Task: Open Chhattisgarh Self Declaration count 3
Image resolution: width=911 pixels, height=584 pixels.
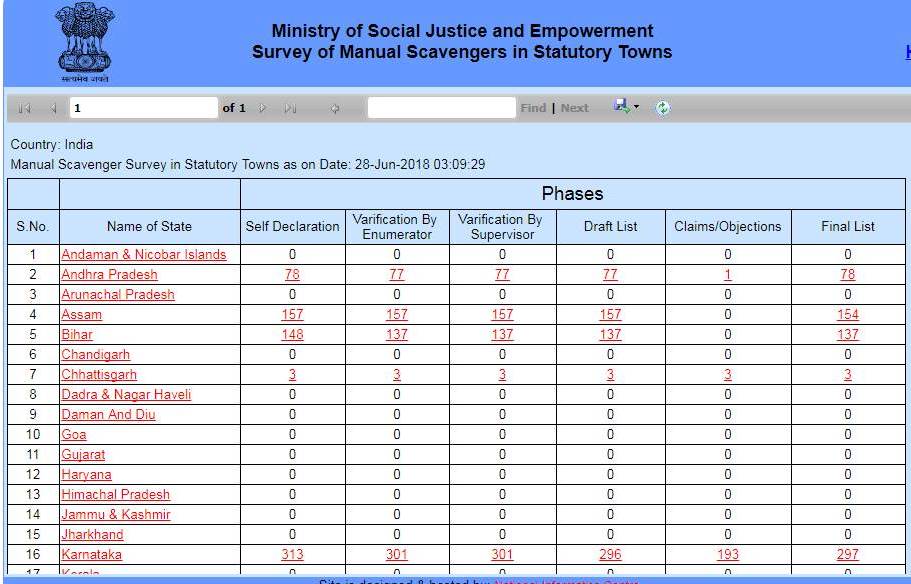Action: 292,375
